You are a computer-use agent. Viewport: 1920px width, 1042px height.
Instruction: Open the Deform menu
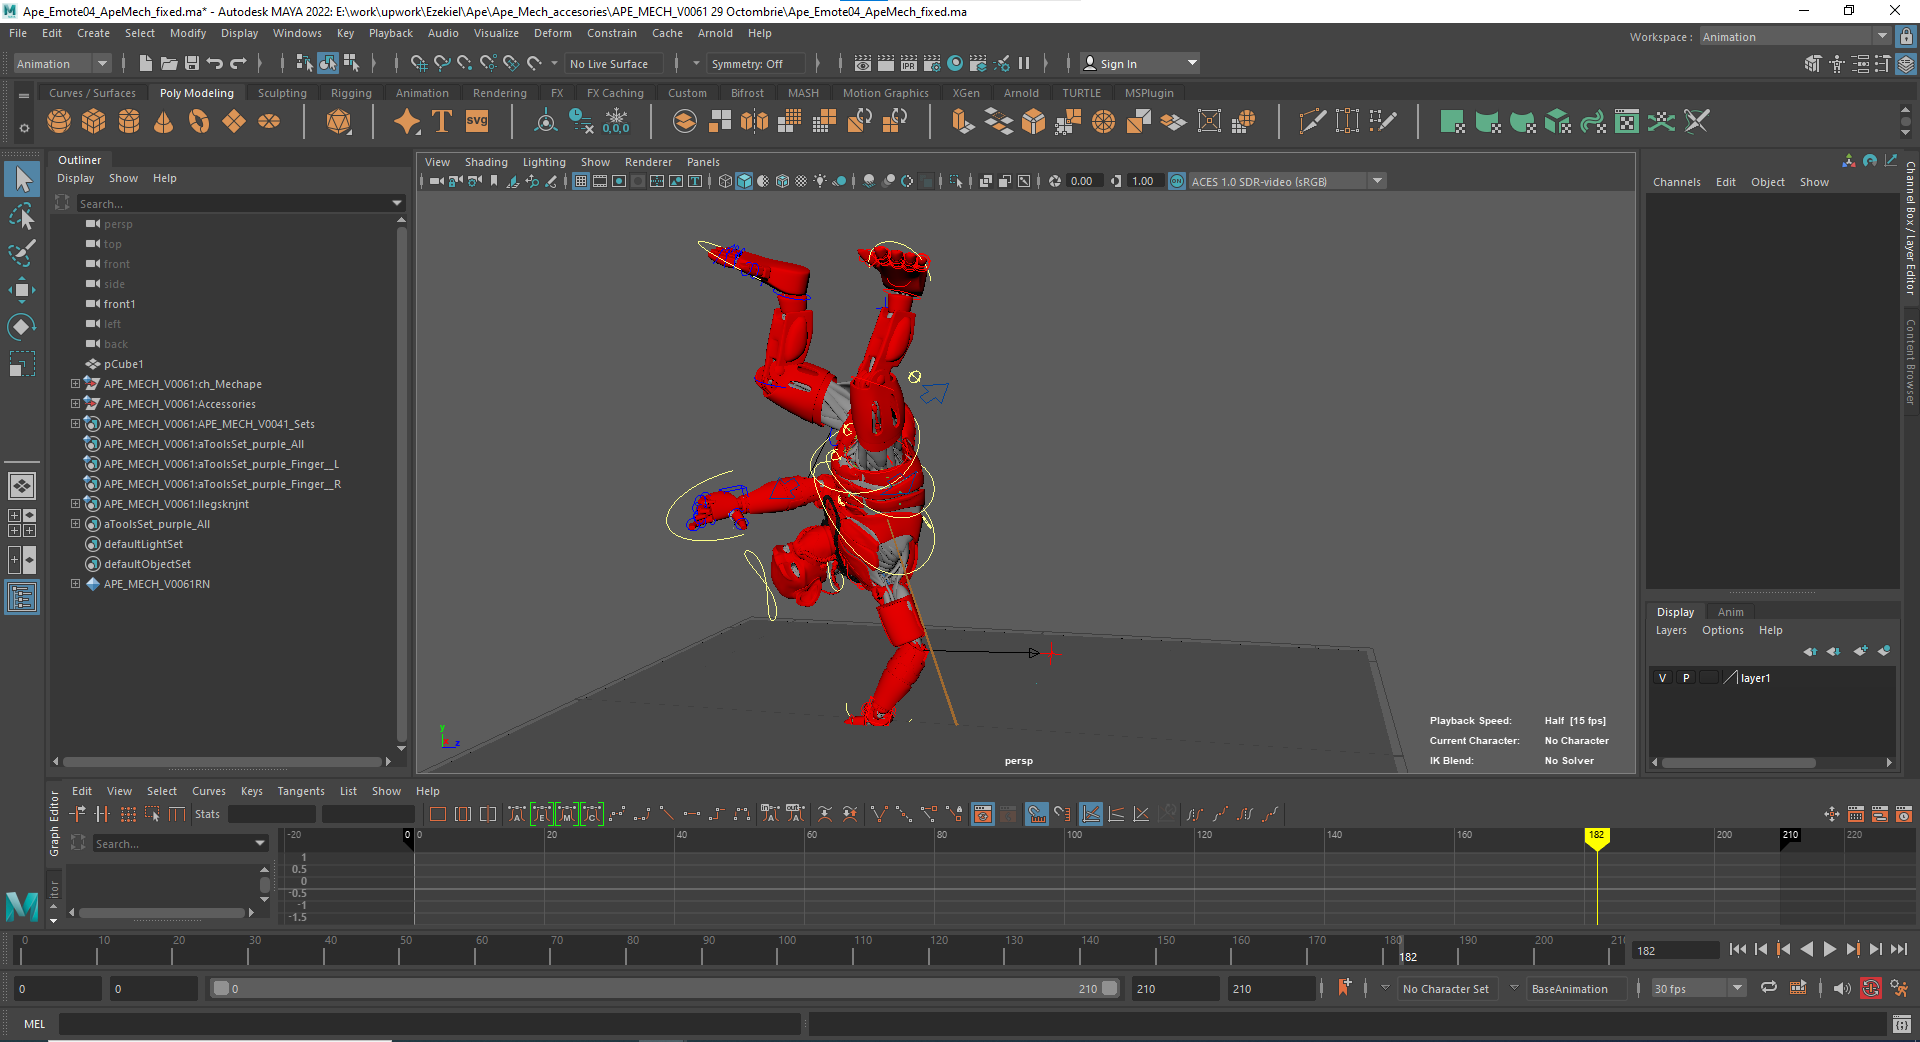click(x=552, y=33)
